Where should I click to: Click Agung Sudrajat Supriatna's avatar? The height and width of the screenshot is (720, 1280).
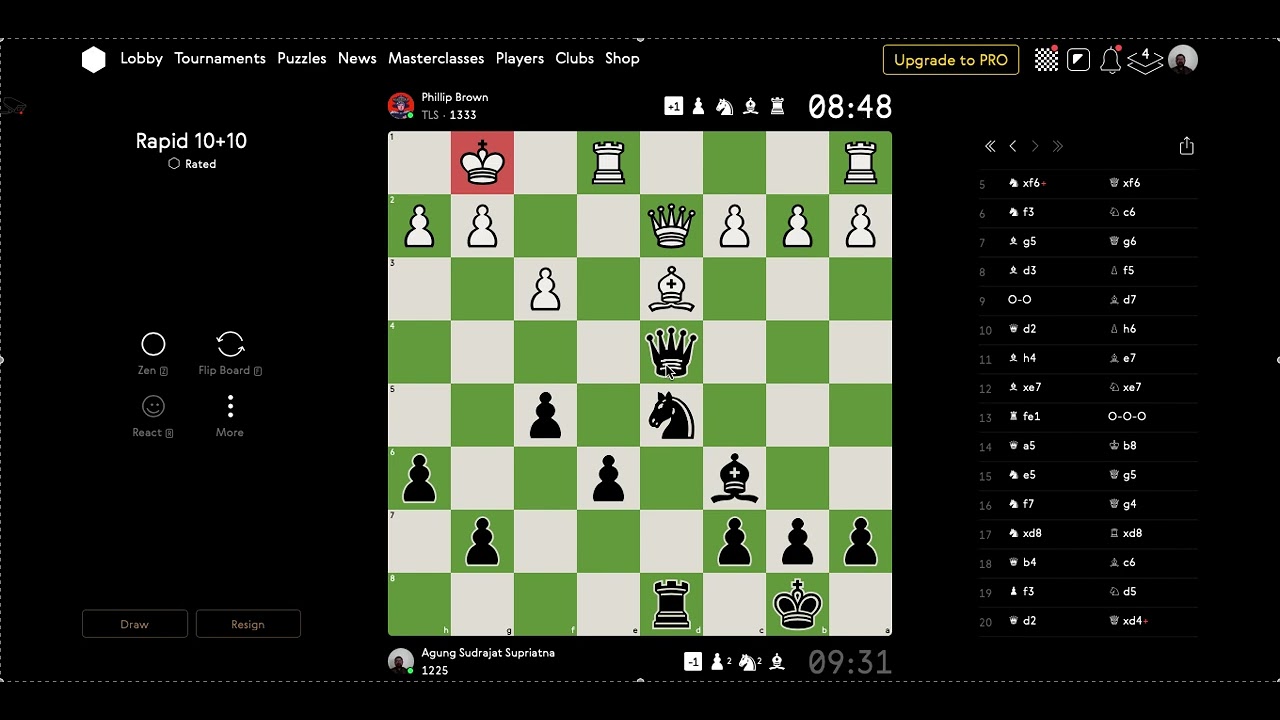(x=401, y=661)
